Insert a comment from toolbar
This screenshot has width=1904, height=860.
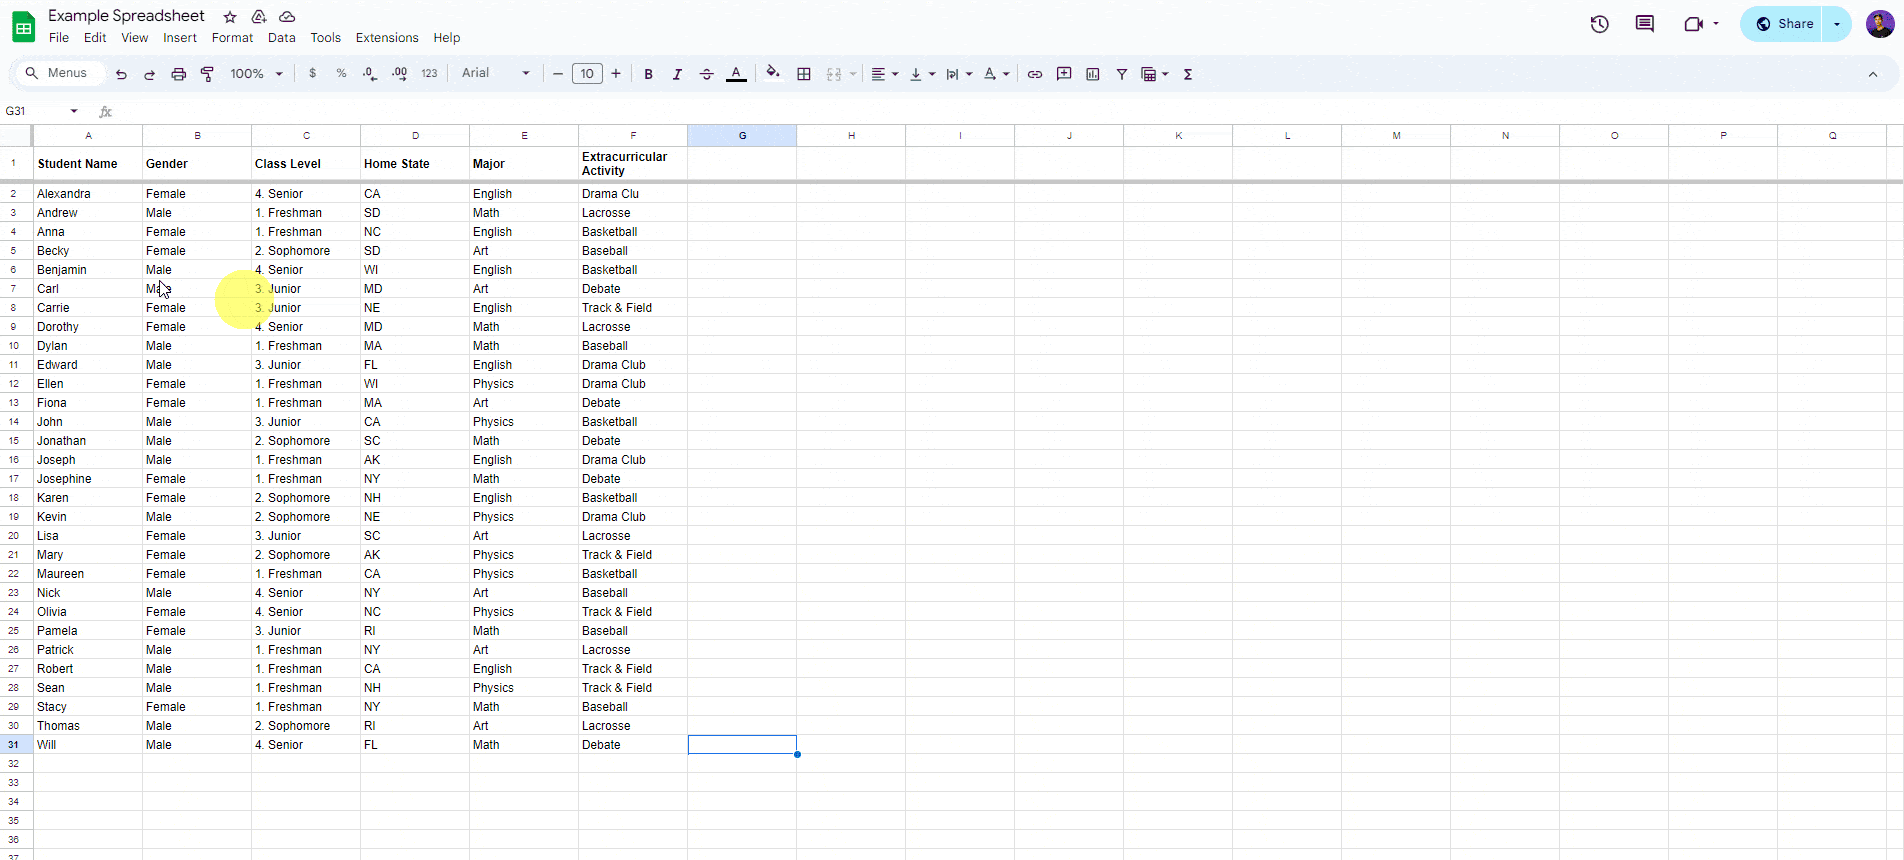(x=1064, y=74)
